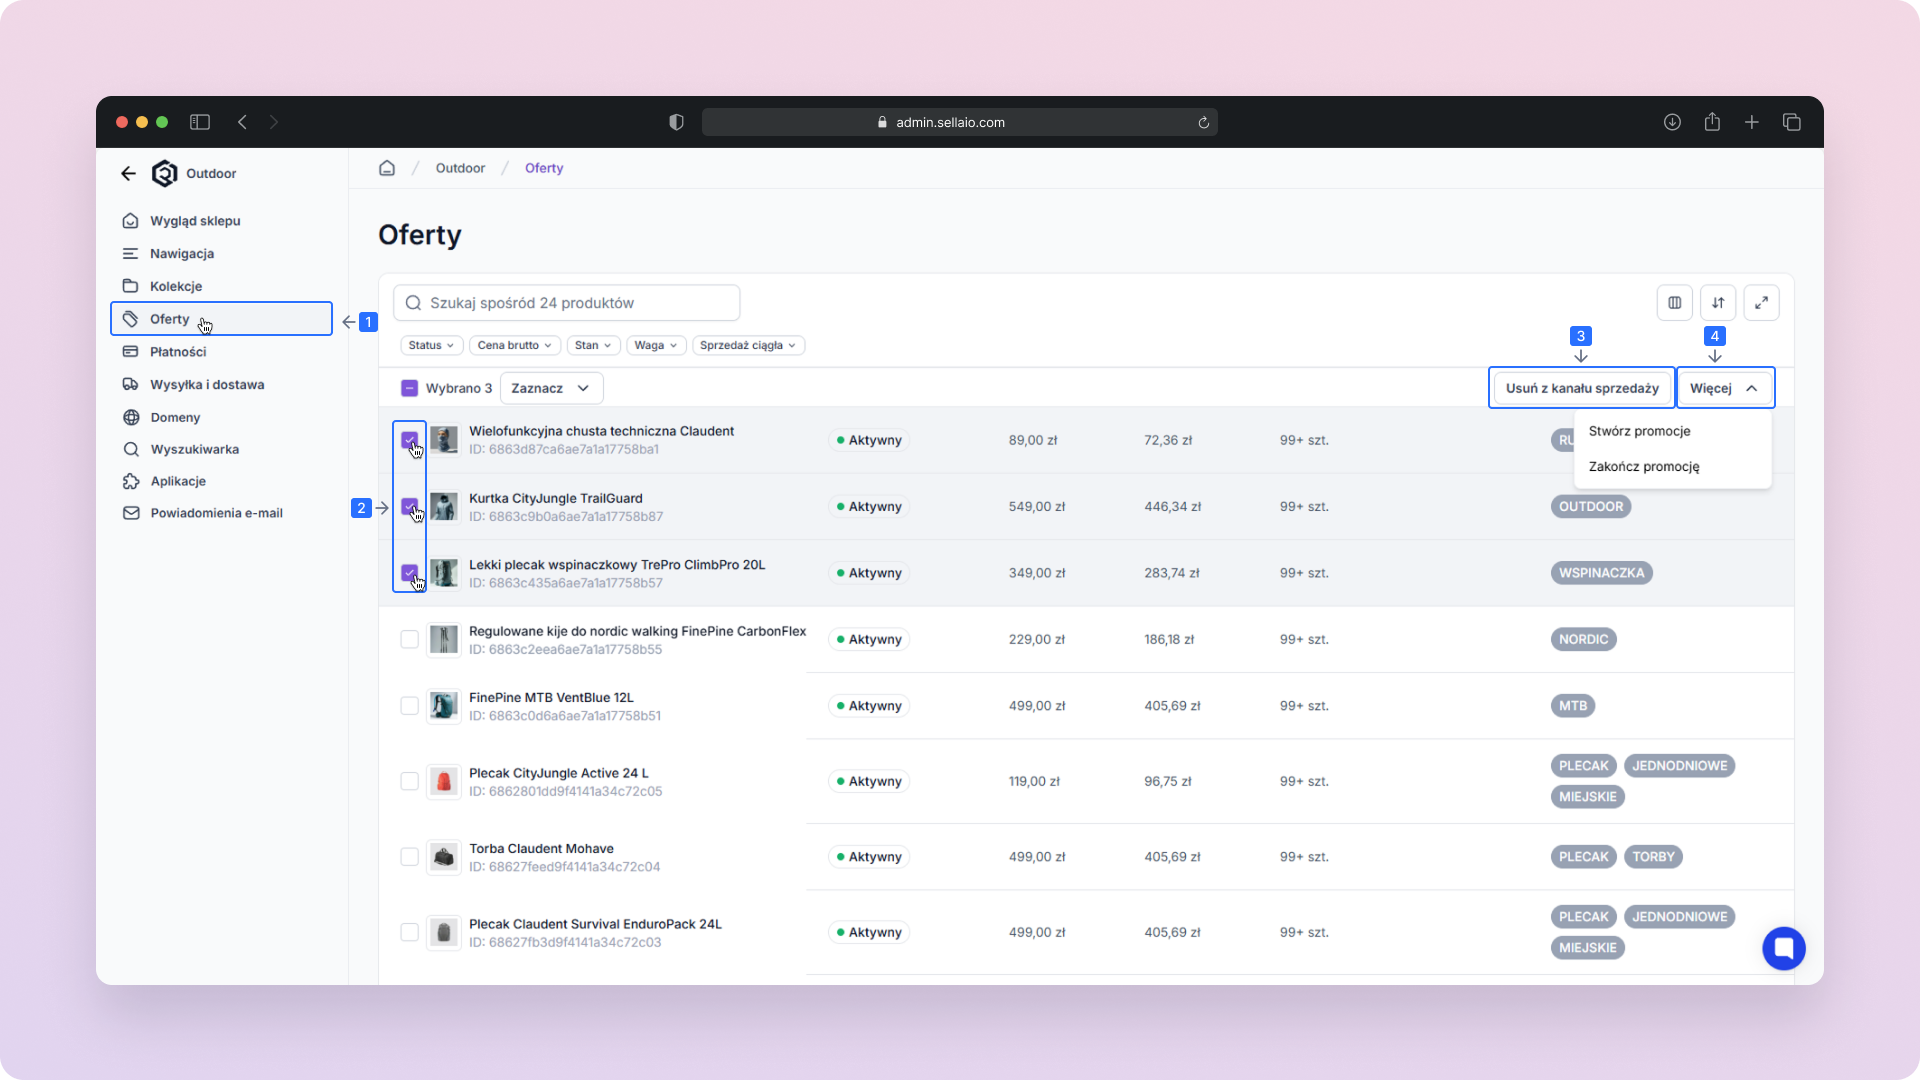Open the Status filter dropdown
Screen dimensions: 1920x1080
coord(431,345)
